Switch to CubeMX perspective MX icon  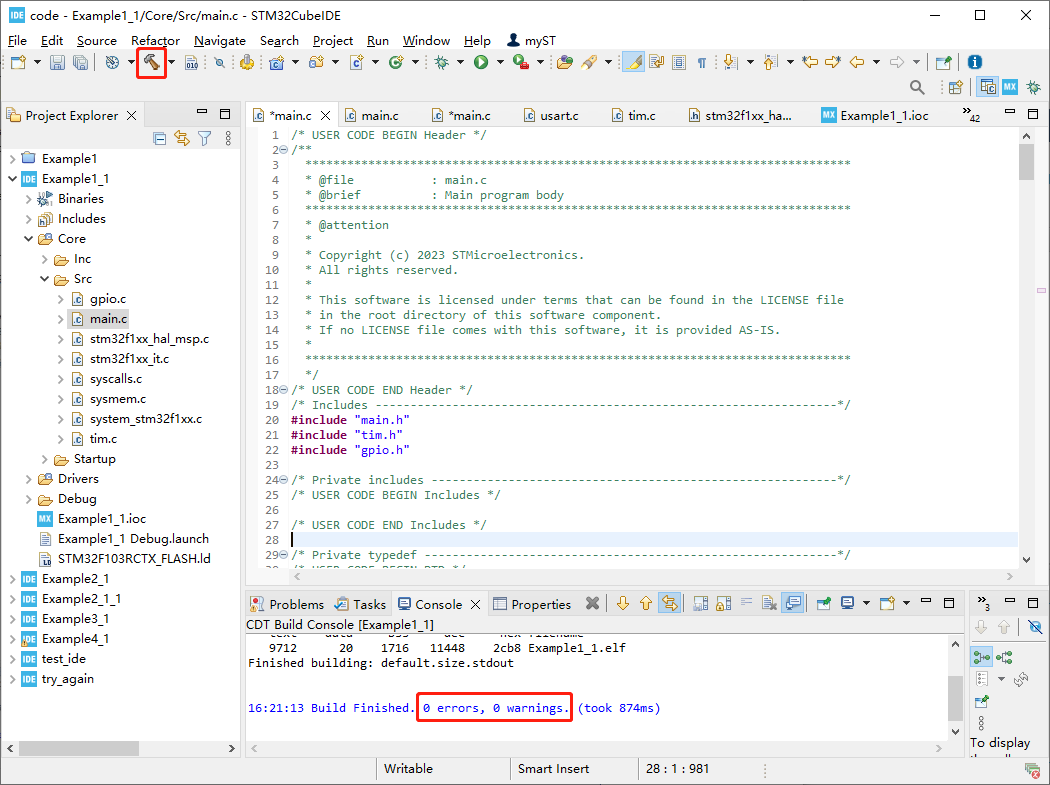point(1010,87)
